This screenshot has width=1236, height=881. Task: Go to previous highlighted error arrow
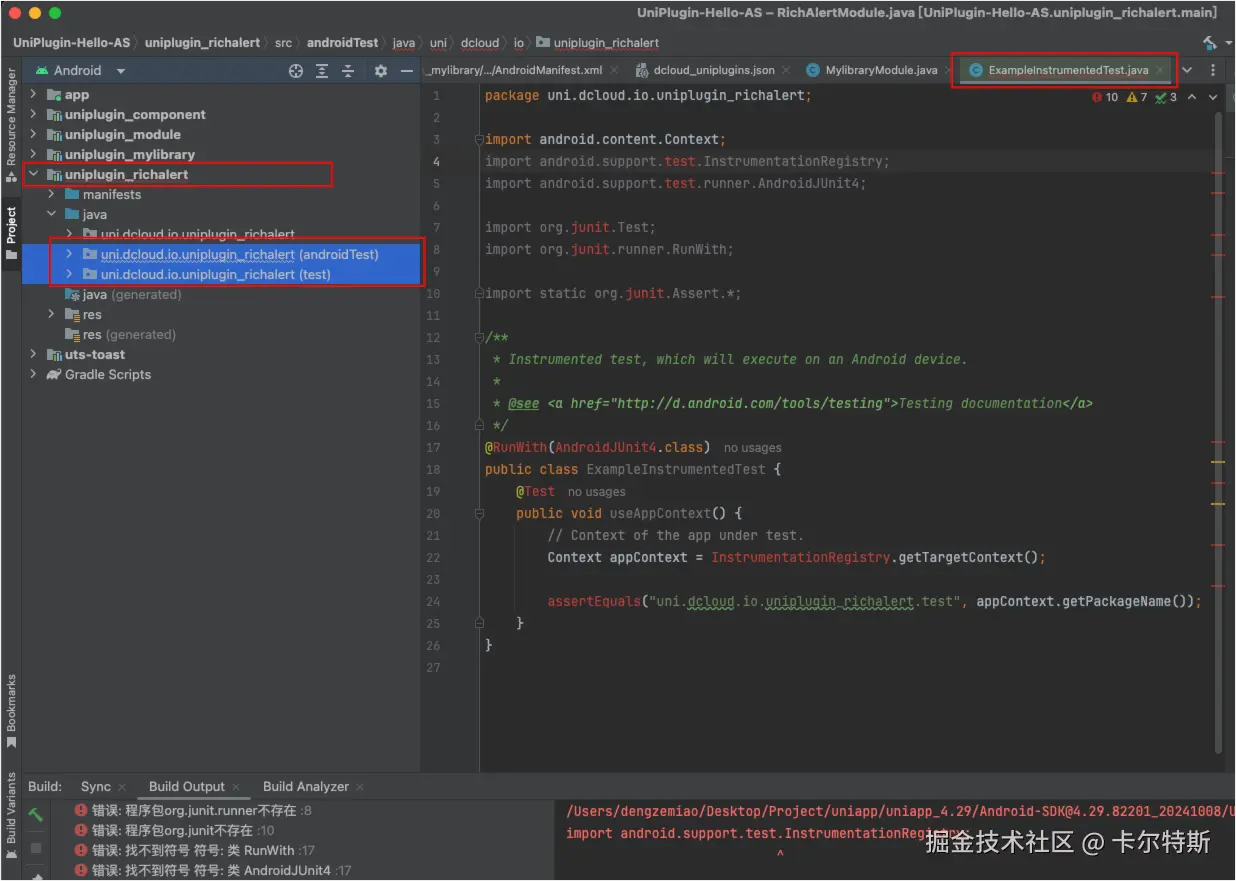1194,97
